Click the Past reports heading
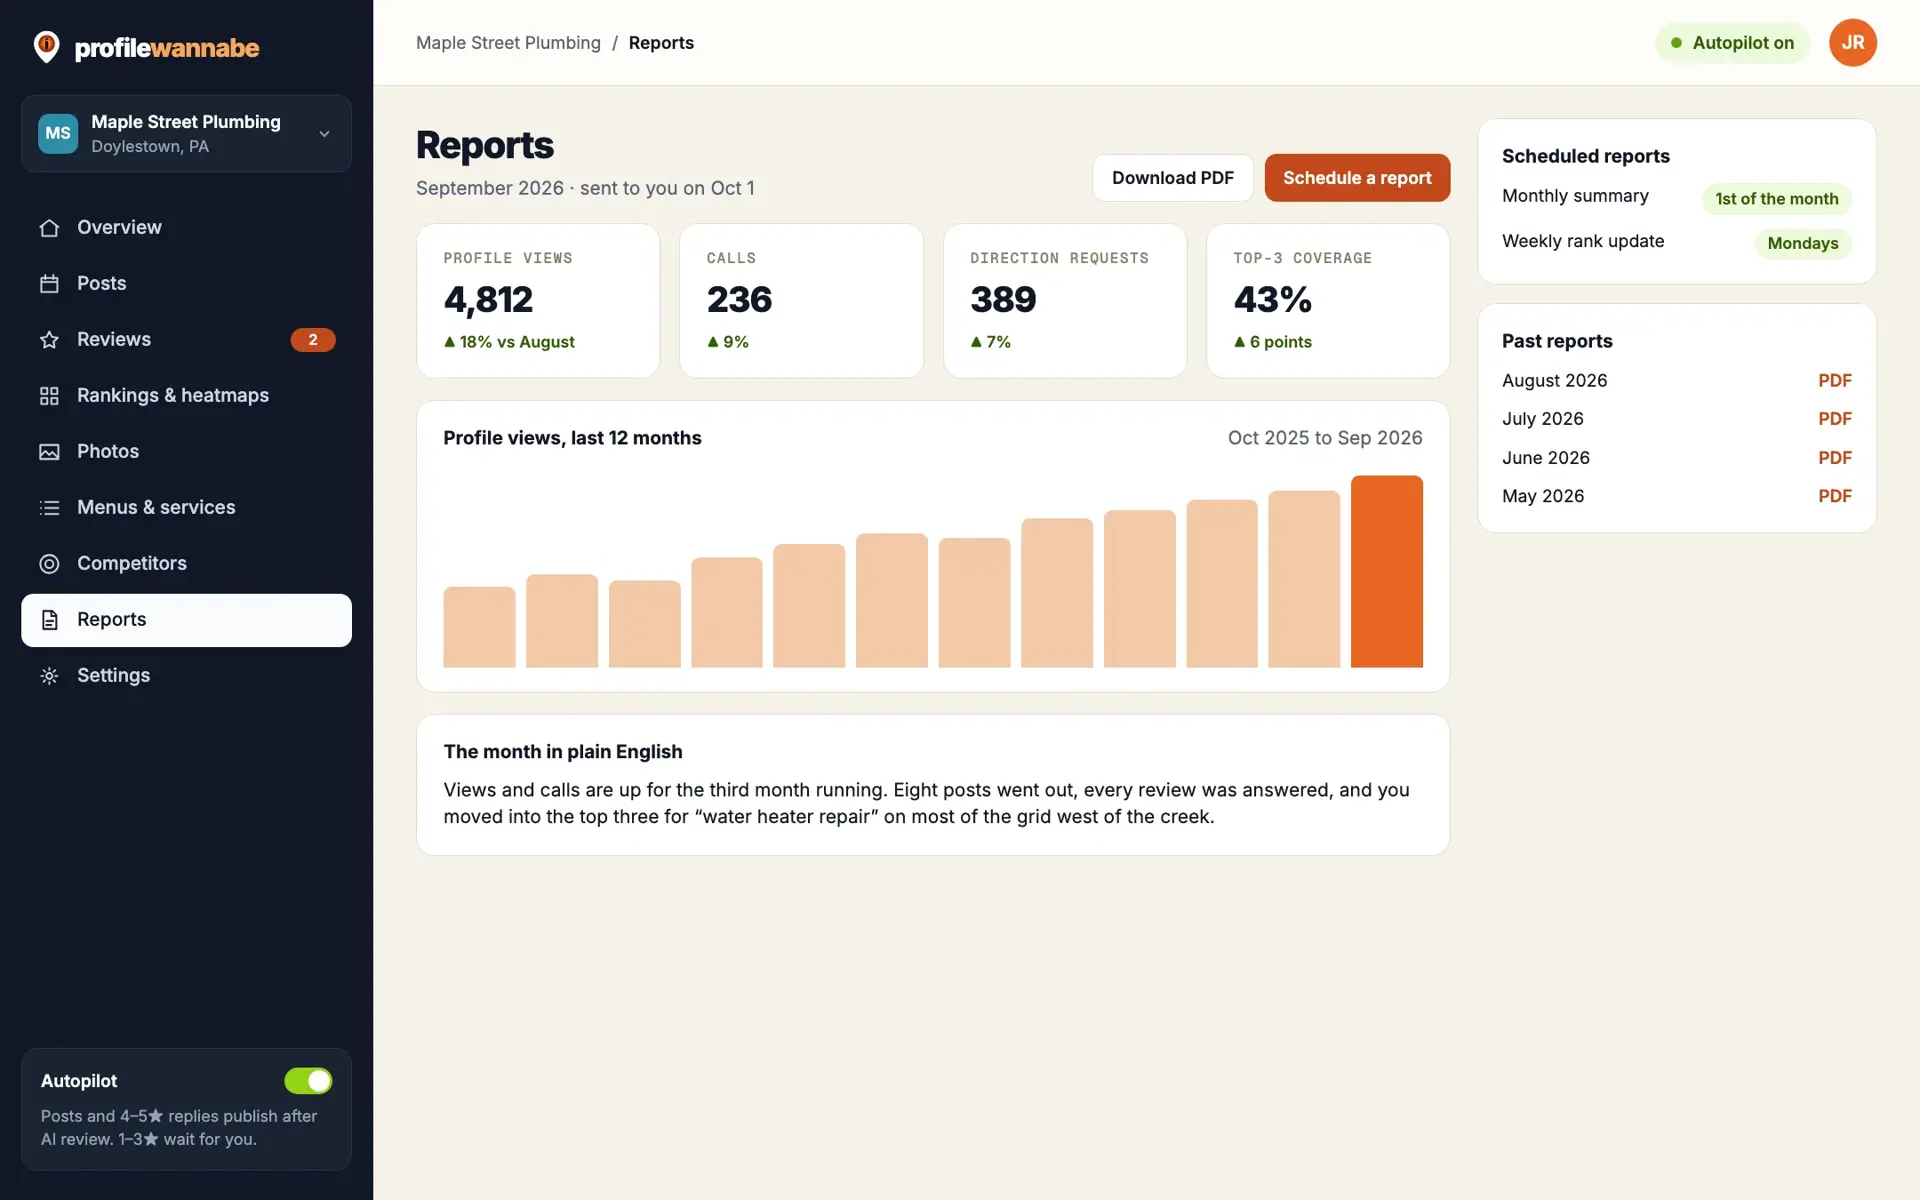This screenshot has width=1920, height=1200. (1557, 341)
